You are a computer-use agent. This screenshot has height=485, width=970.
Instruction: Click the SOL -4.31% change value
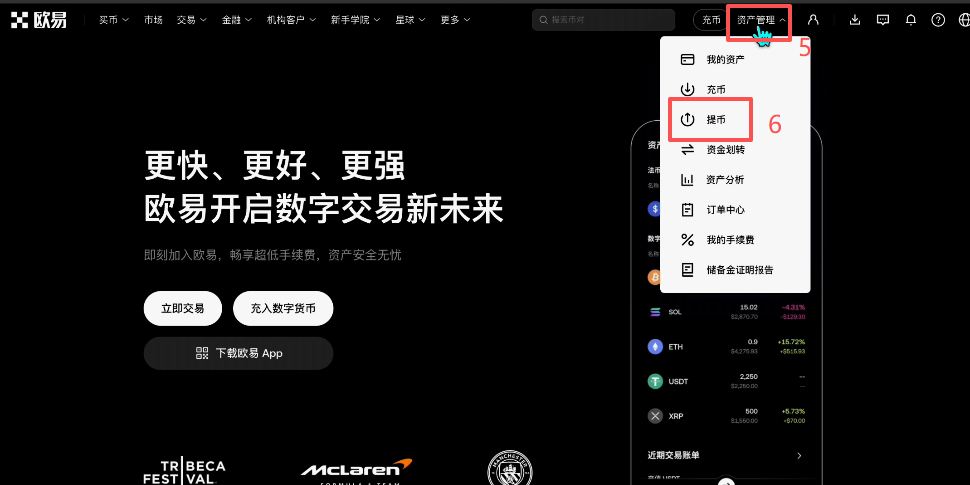point(794,307)
